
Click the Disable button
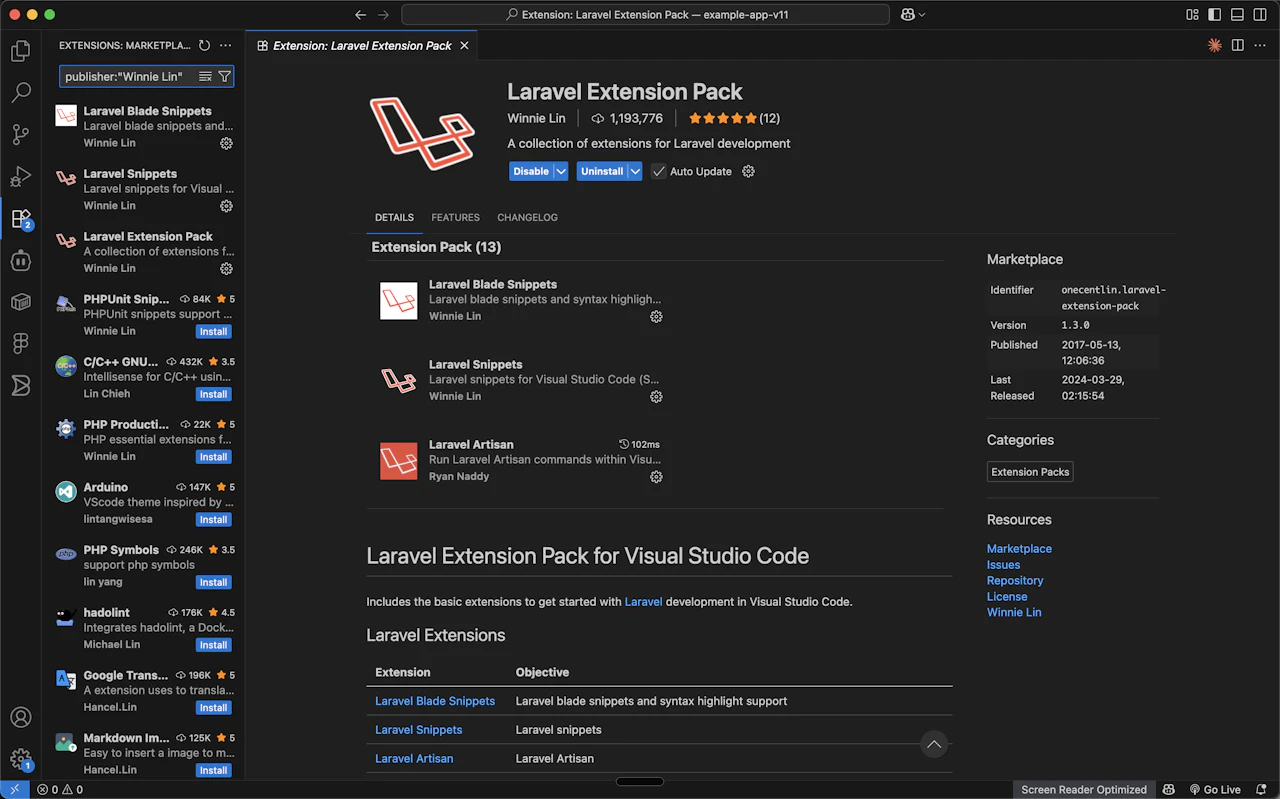point(531,172)
